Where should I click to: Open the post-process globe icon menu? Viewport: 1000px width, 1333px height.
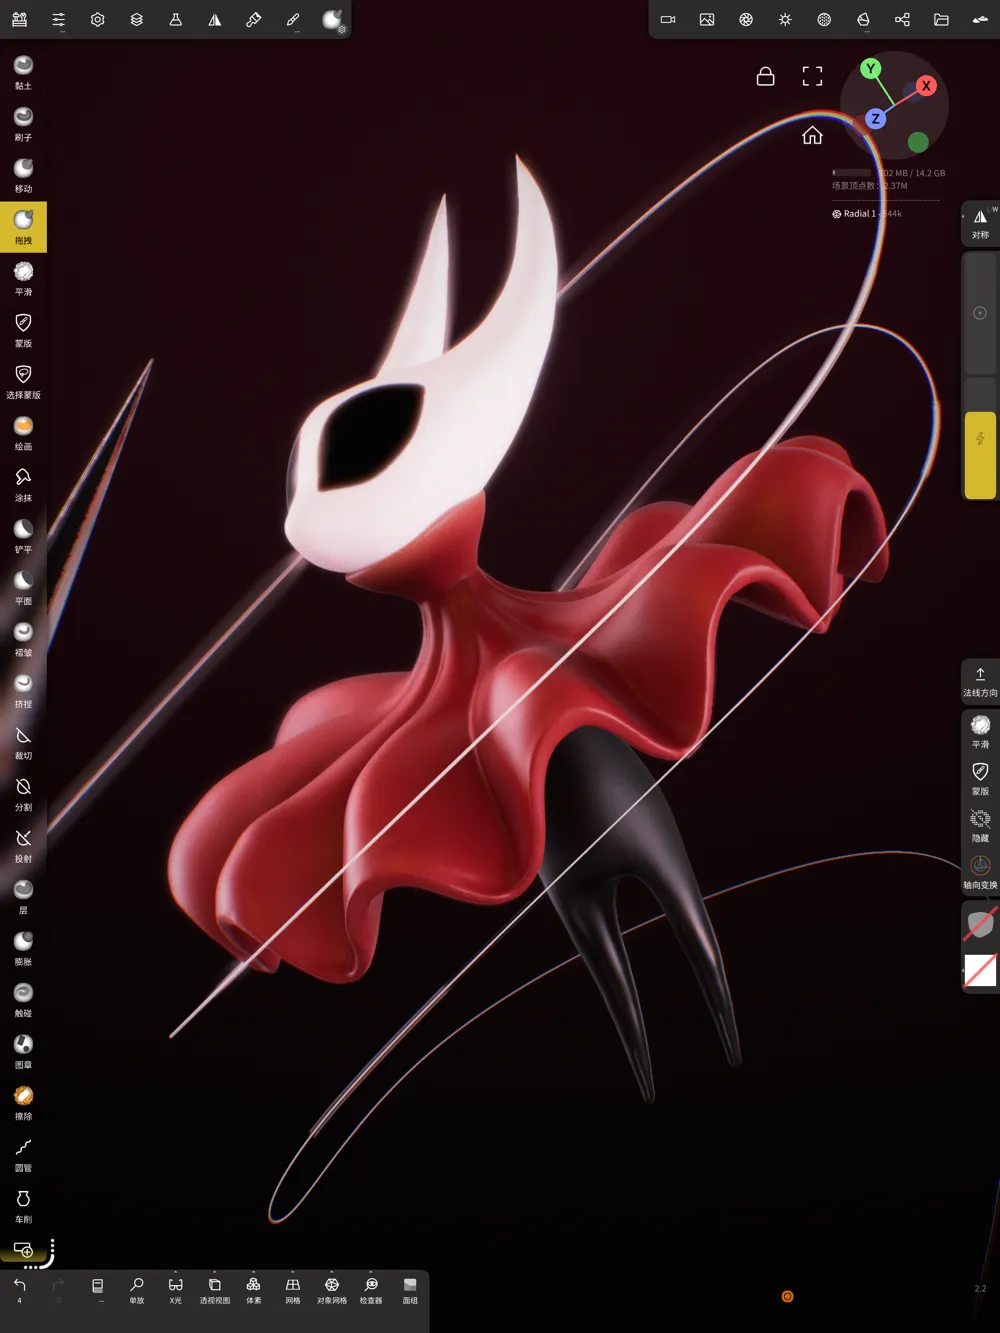tap(824, 19)
